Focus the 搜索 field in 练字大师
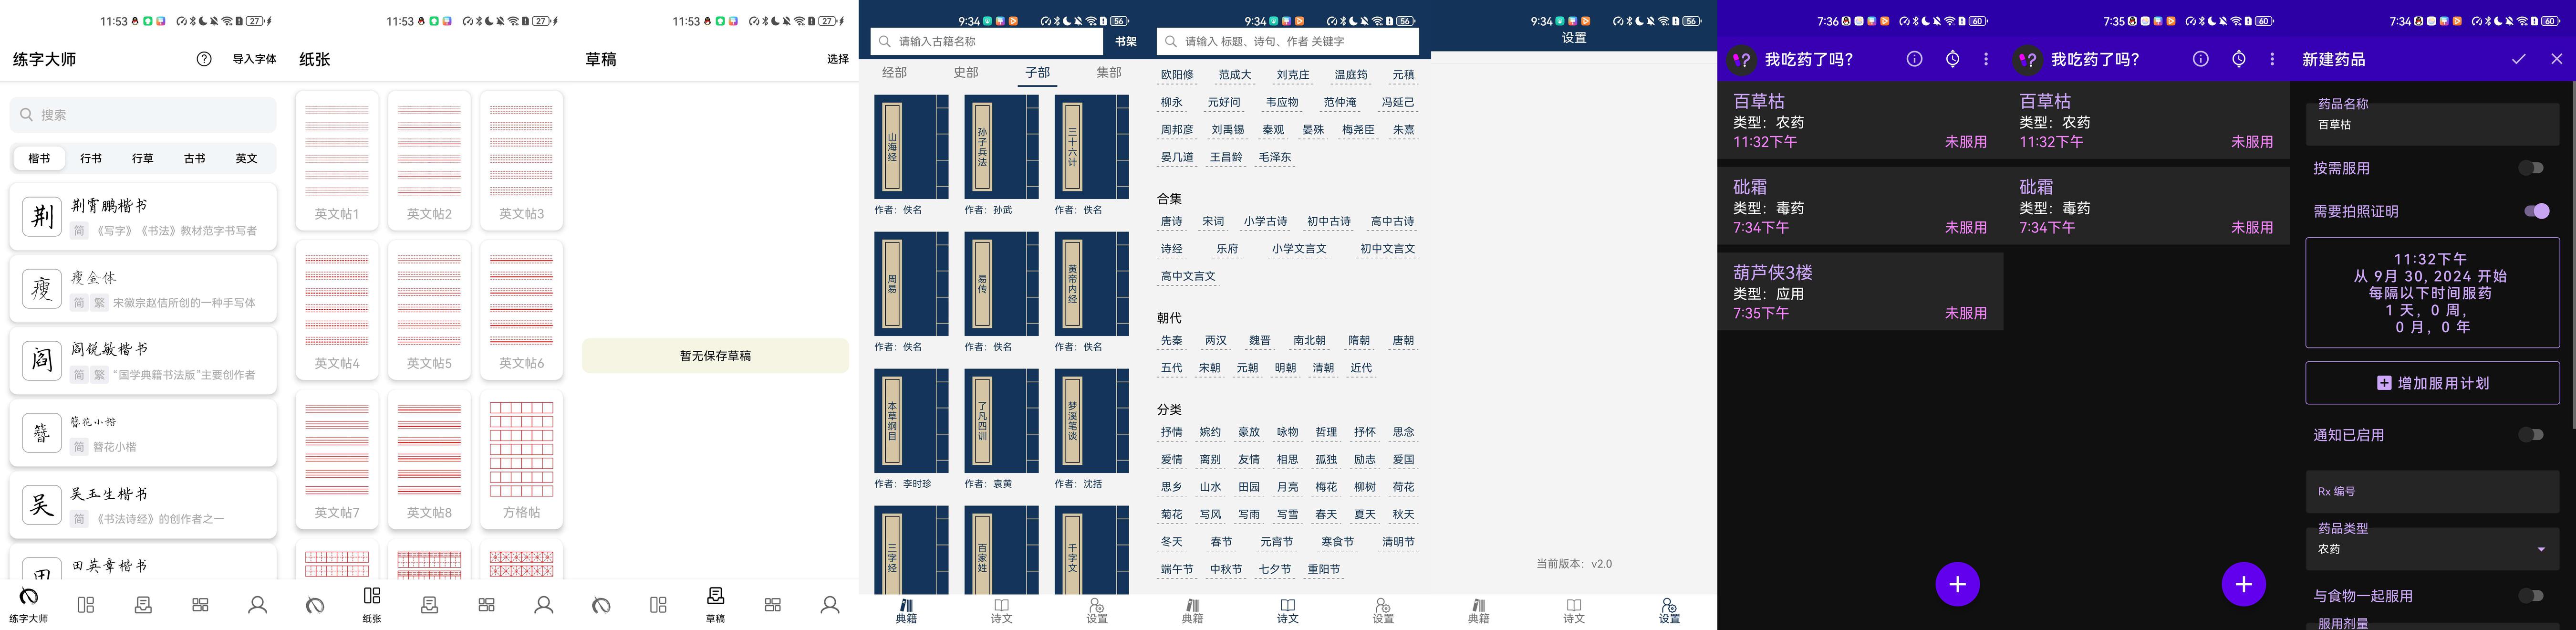The width and height of the screenshot is (2576, 630). 143,115
